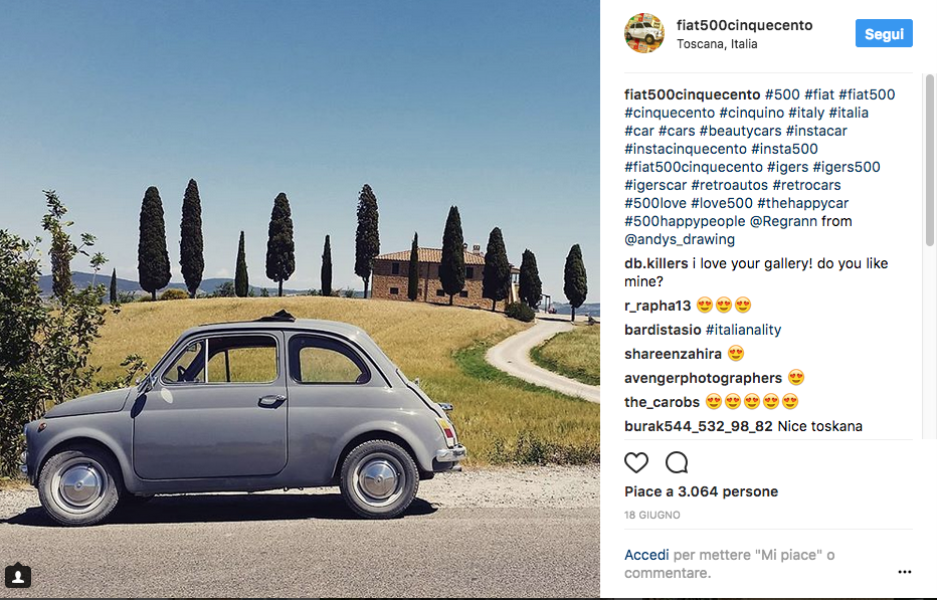937x600 pixels.
Task: Show tagged people icon on photo
Action: 18,576
